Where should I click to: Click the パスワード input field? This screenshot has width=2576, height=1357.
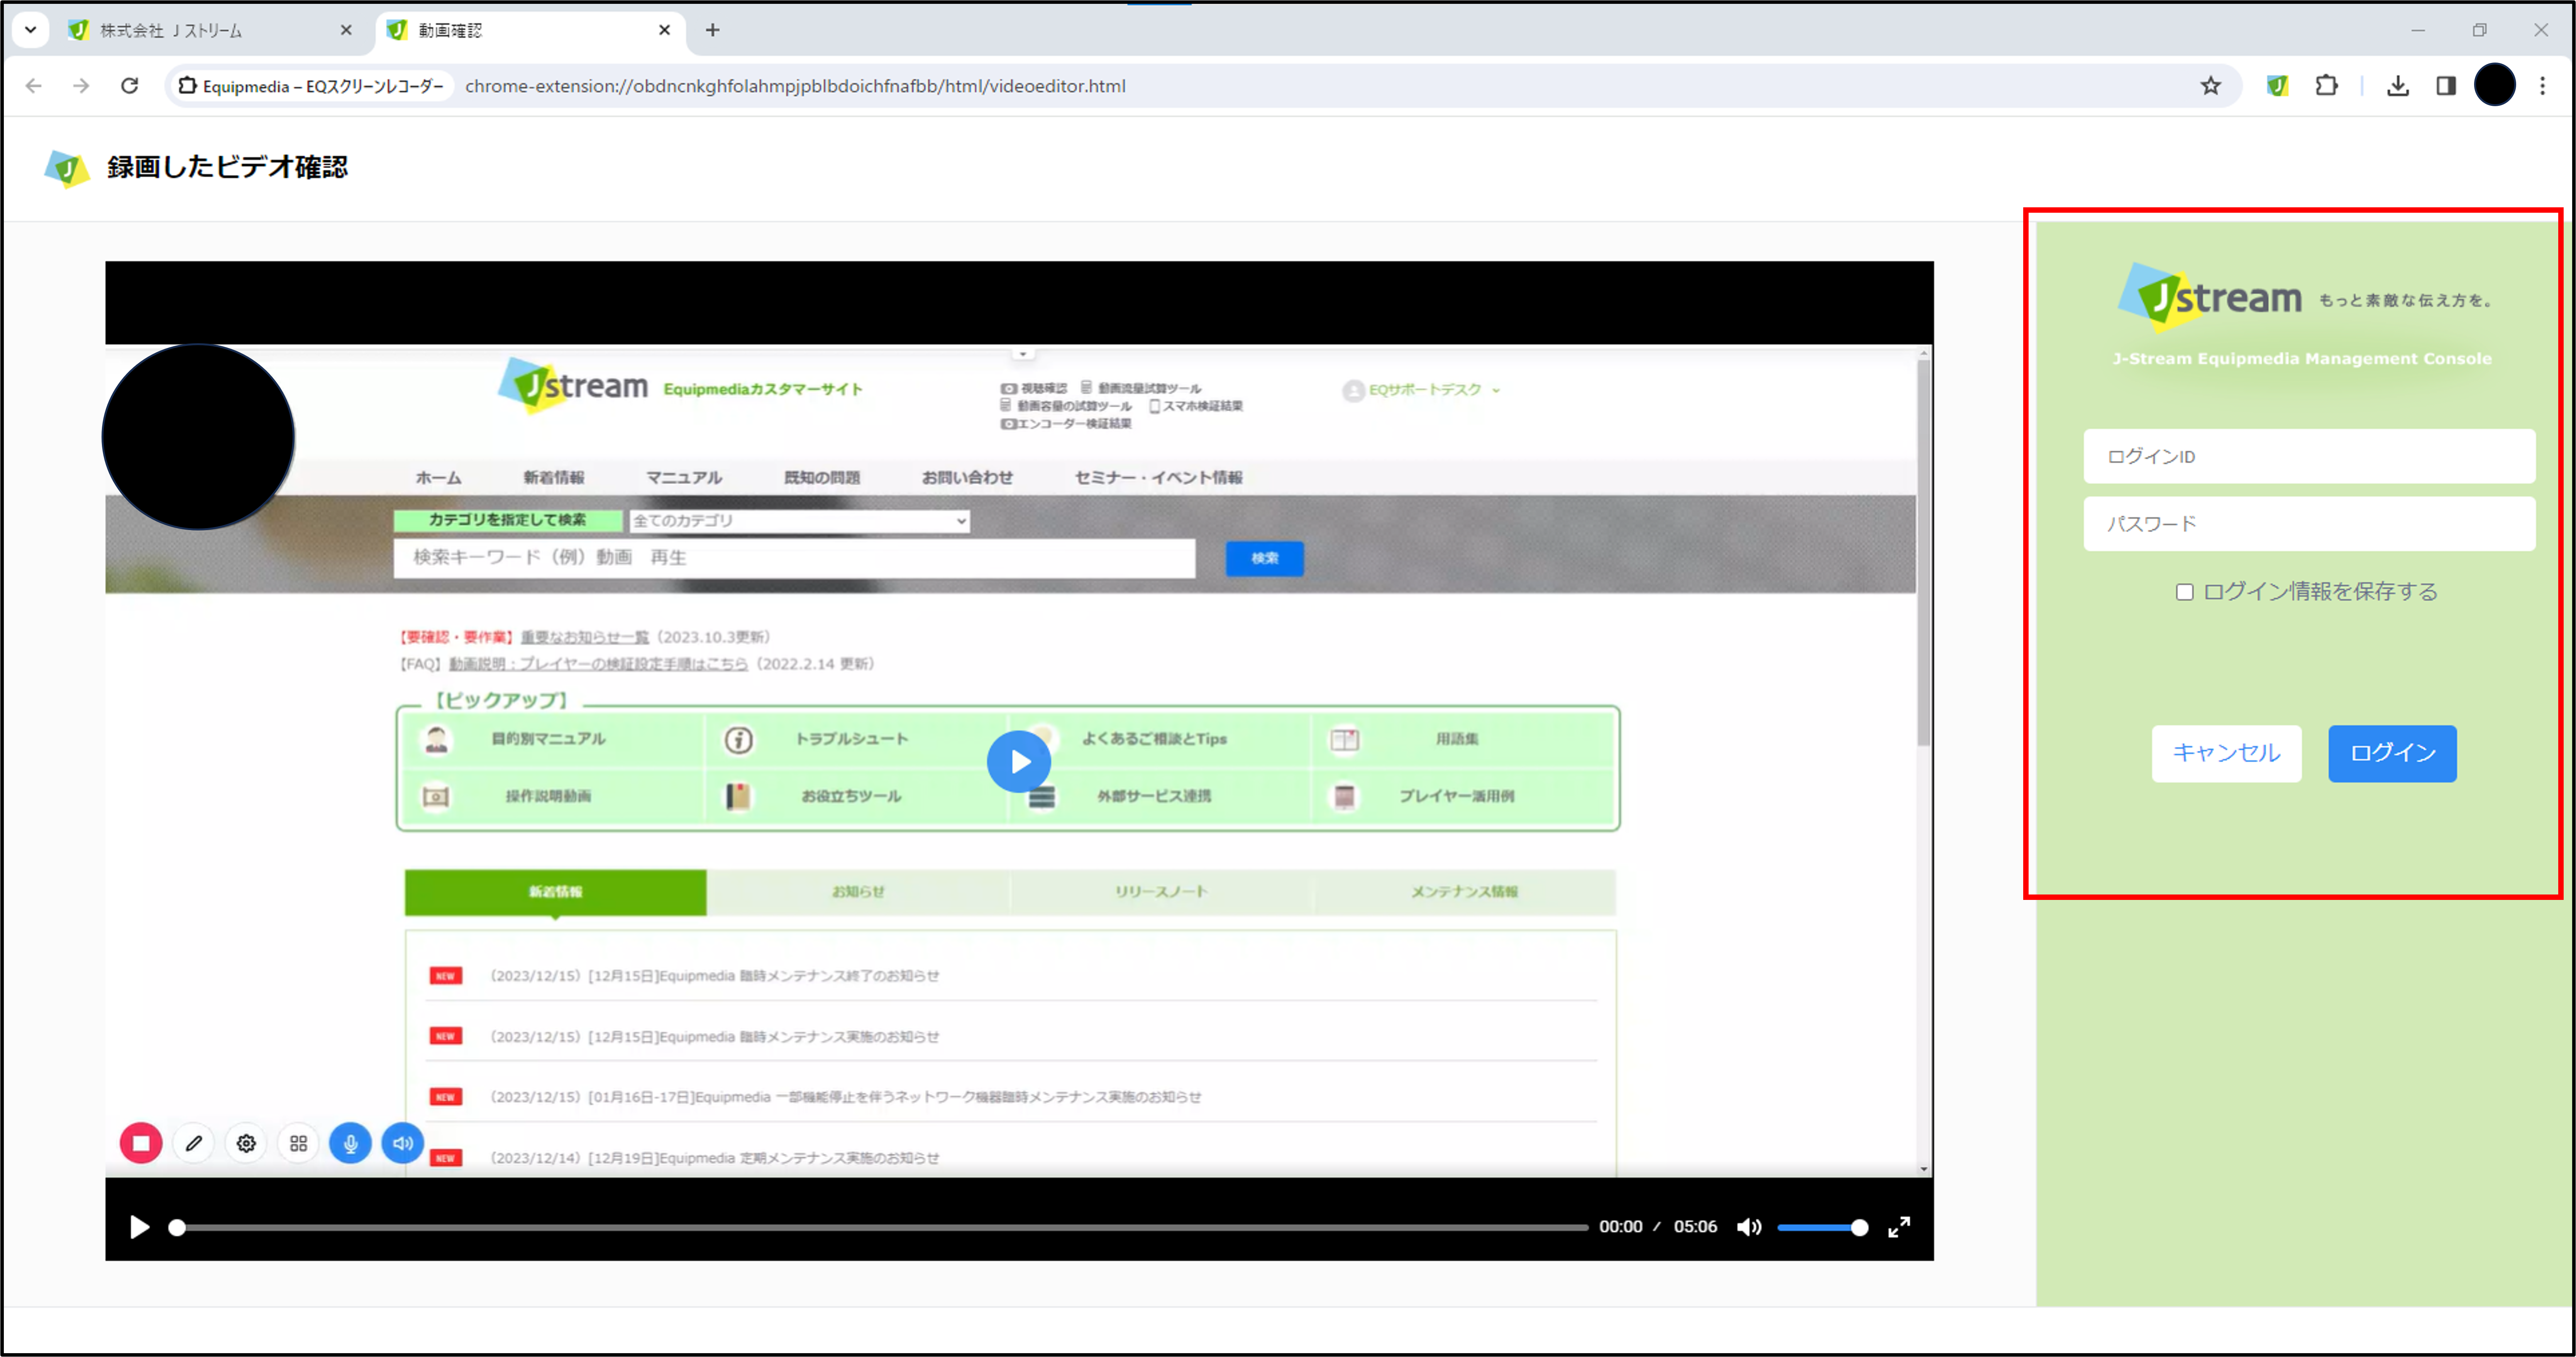2309,524
